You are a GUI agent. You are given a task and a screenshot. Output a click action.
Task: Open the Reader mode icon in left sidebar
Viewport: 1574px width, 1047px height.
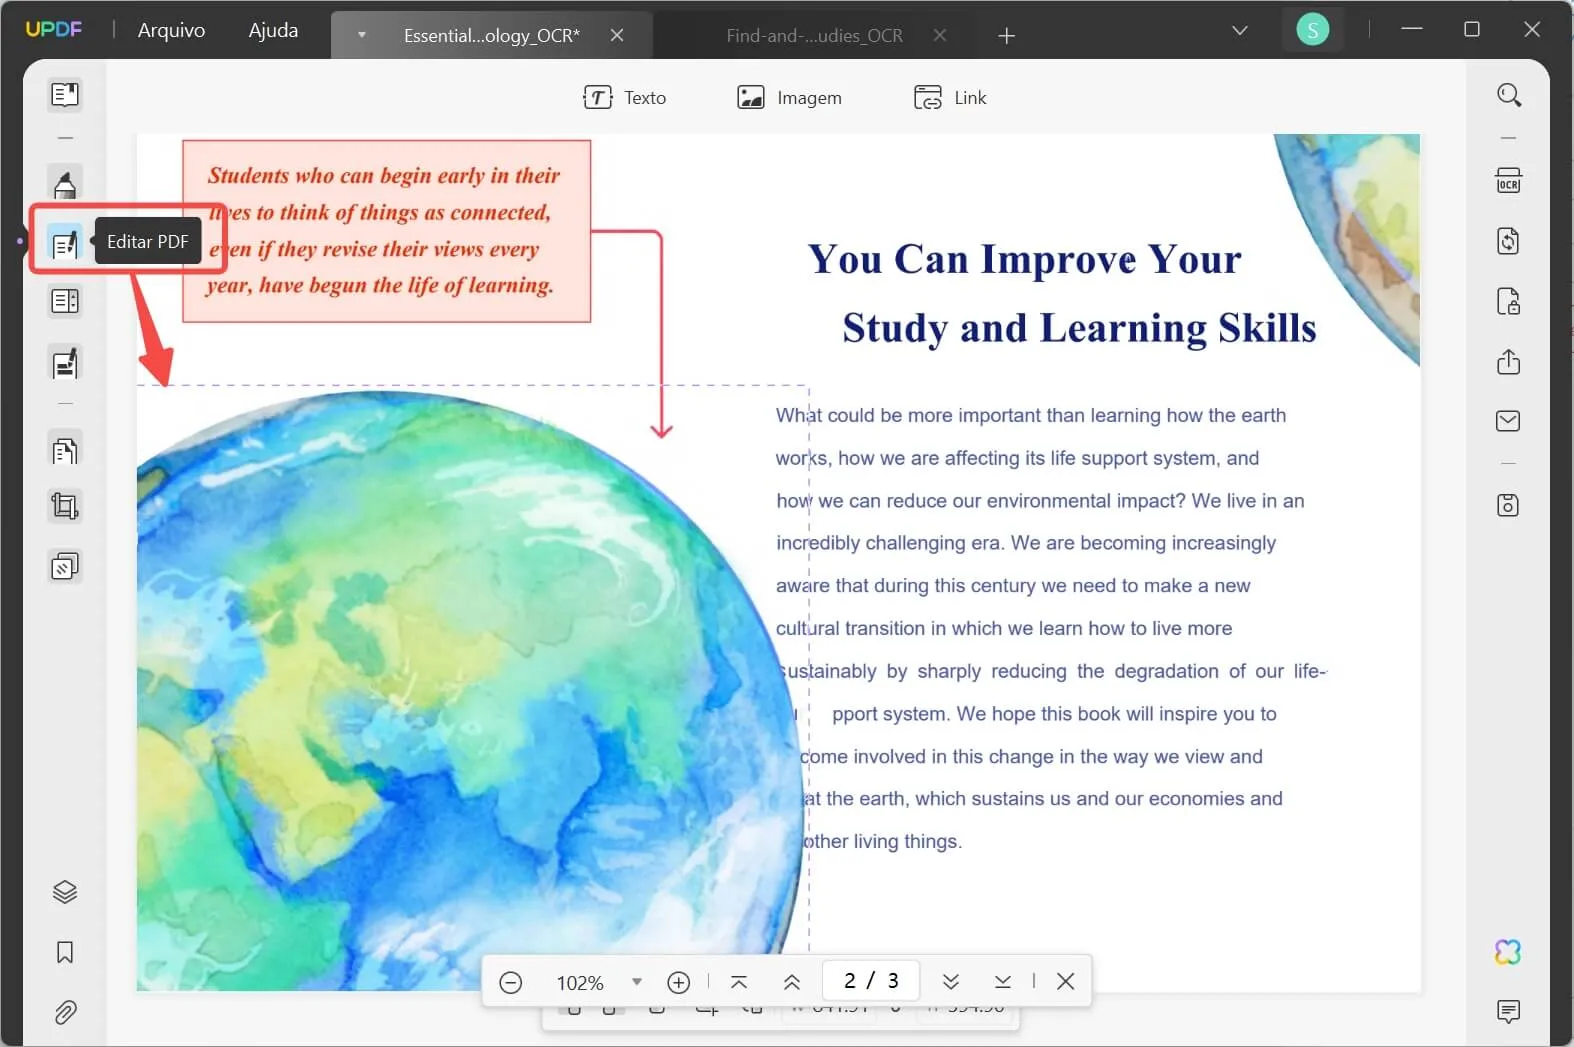click(x=65, y=95)
